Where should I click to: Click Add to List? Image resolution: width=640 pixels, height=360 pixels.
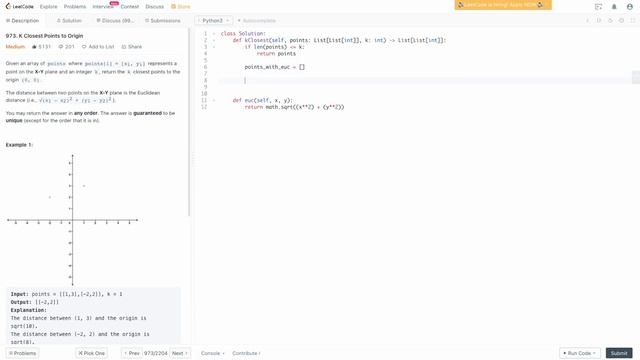click(x=98, y=47)
